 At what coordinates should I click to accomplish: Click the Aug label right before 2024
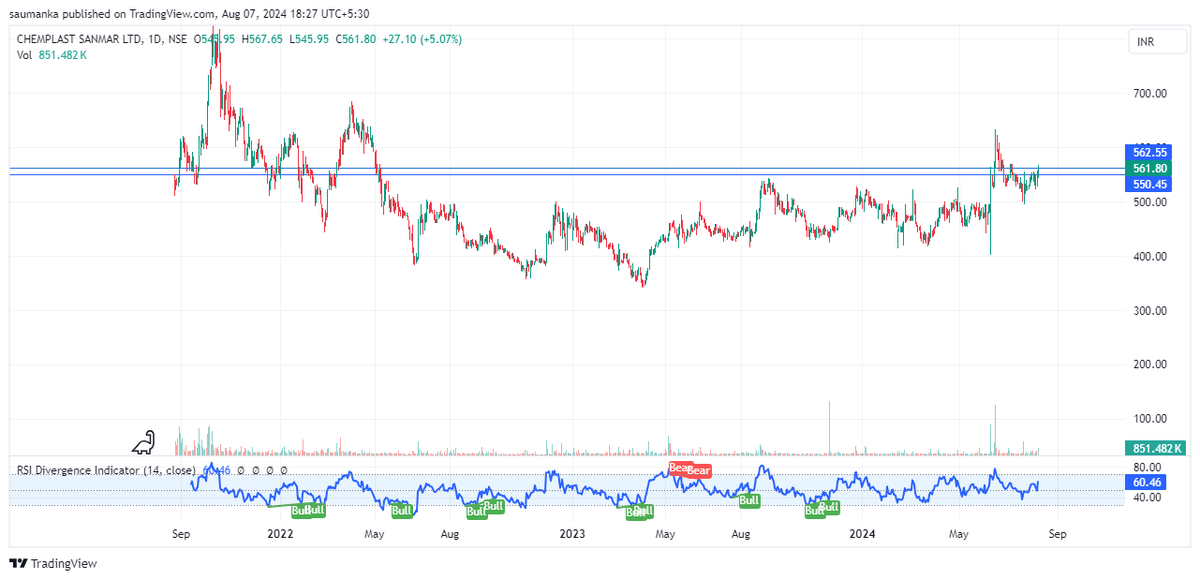coord(742,534)
